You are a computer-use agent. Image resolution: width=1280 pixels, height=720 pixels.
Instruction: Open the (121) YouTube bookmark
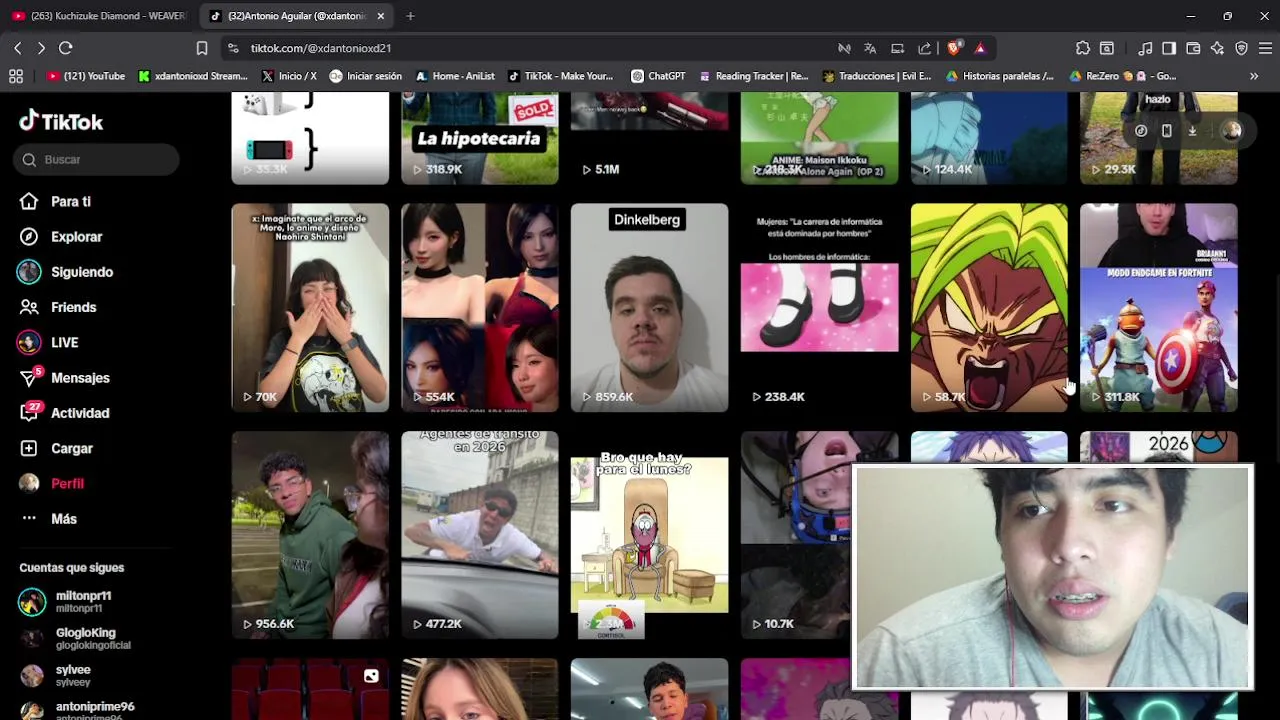(86, 76)
